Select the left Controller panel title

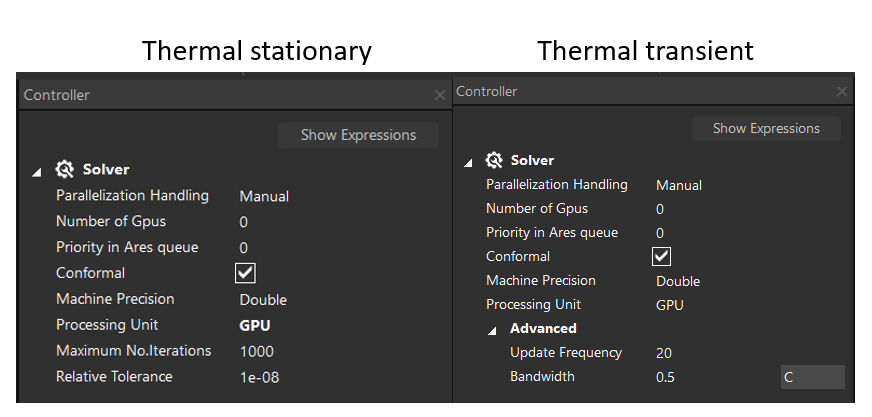coord(57,95)
